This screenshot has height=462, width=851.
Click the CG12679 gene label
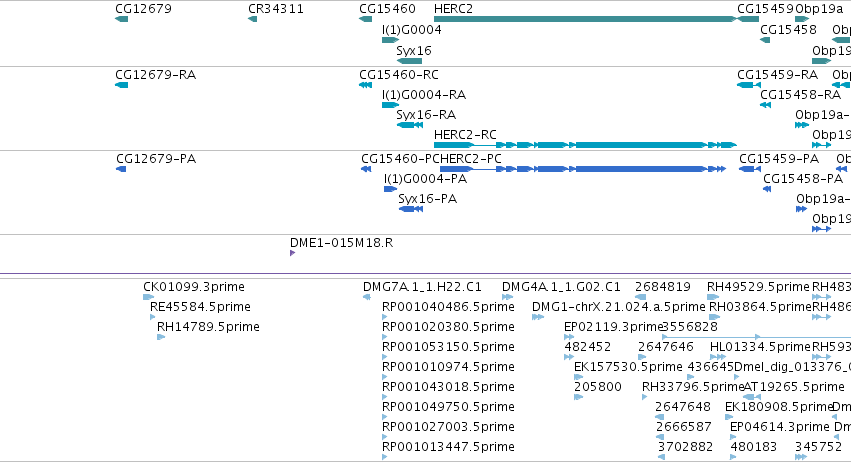(x=143, y=9)
